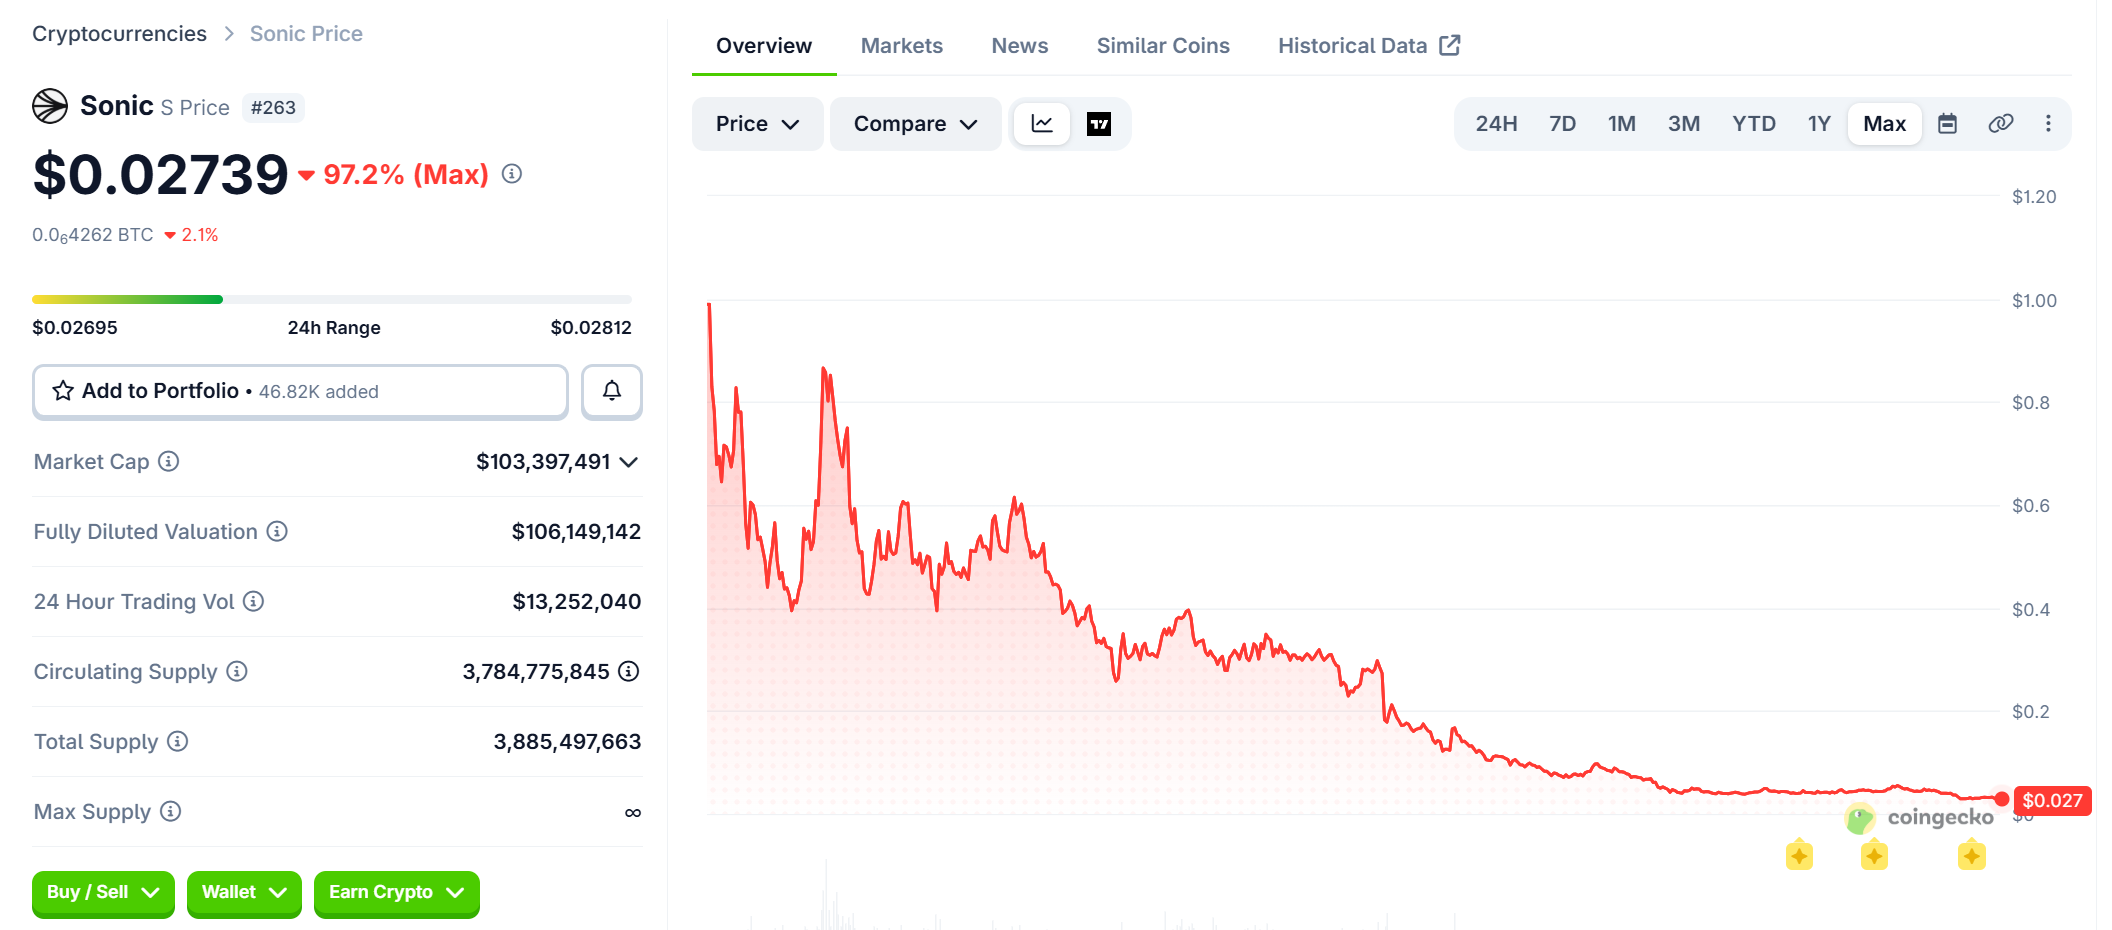The width and height of the screenshot is (2112, 930).
Task: Open info tooltip next to 97.2% (Max)
Action: coord(512,174)
